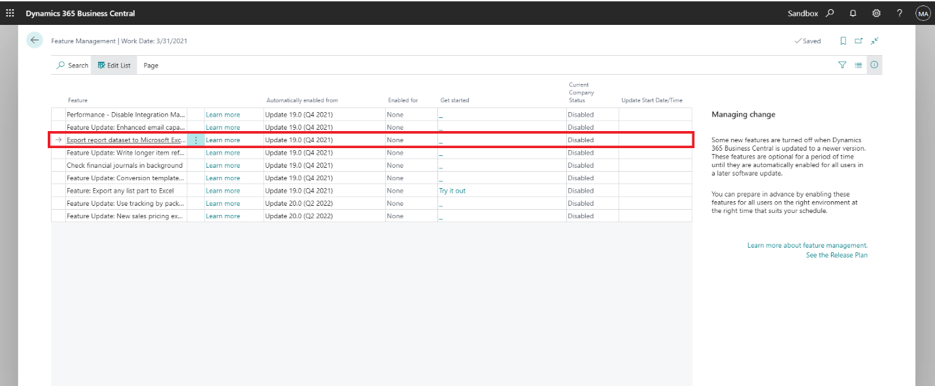Collapse the page with the shrink icon
The image size is (936, 388).
click(874, 41)
